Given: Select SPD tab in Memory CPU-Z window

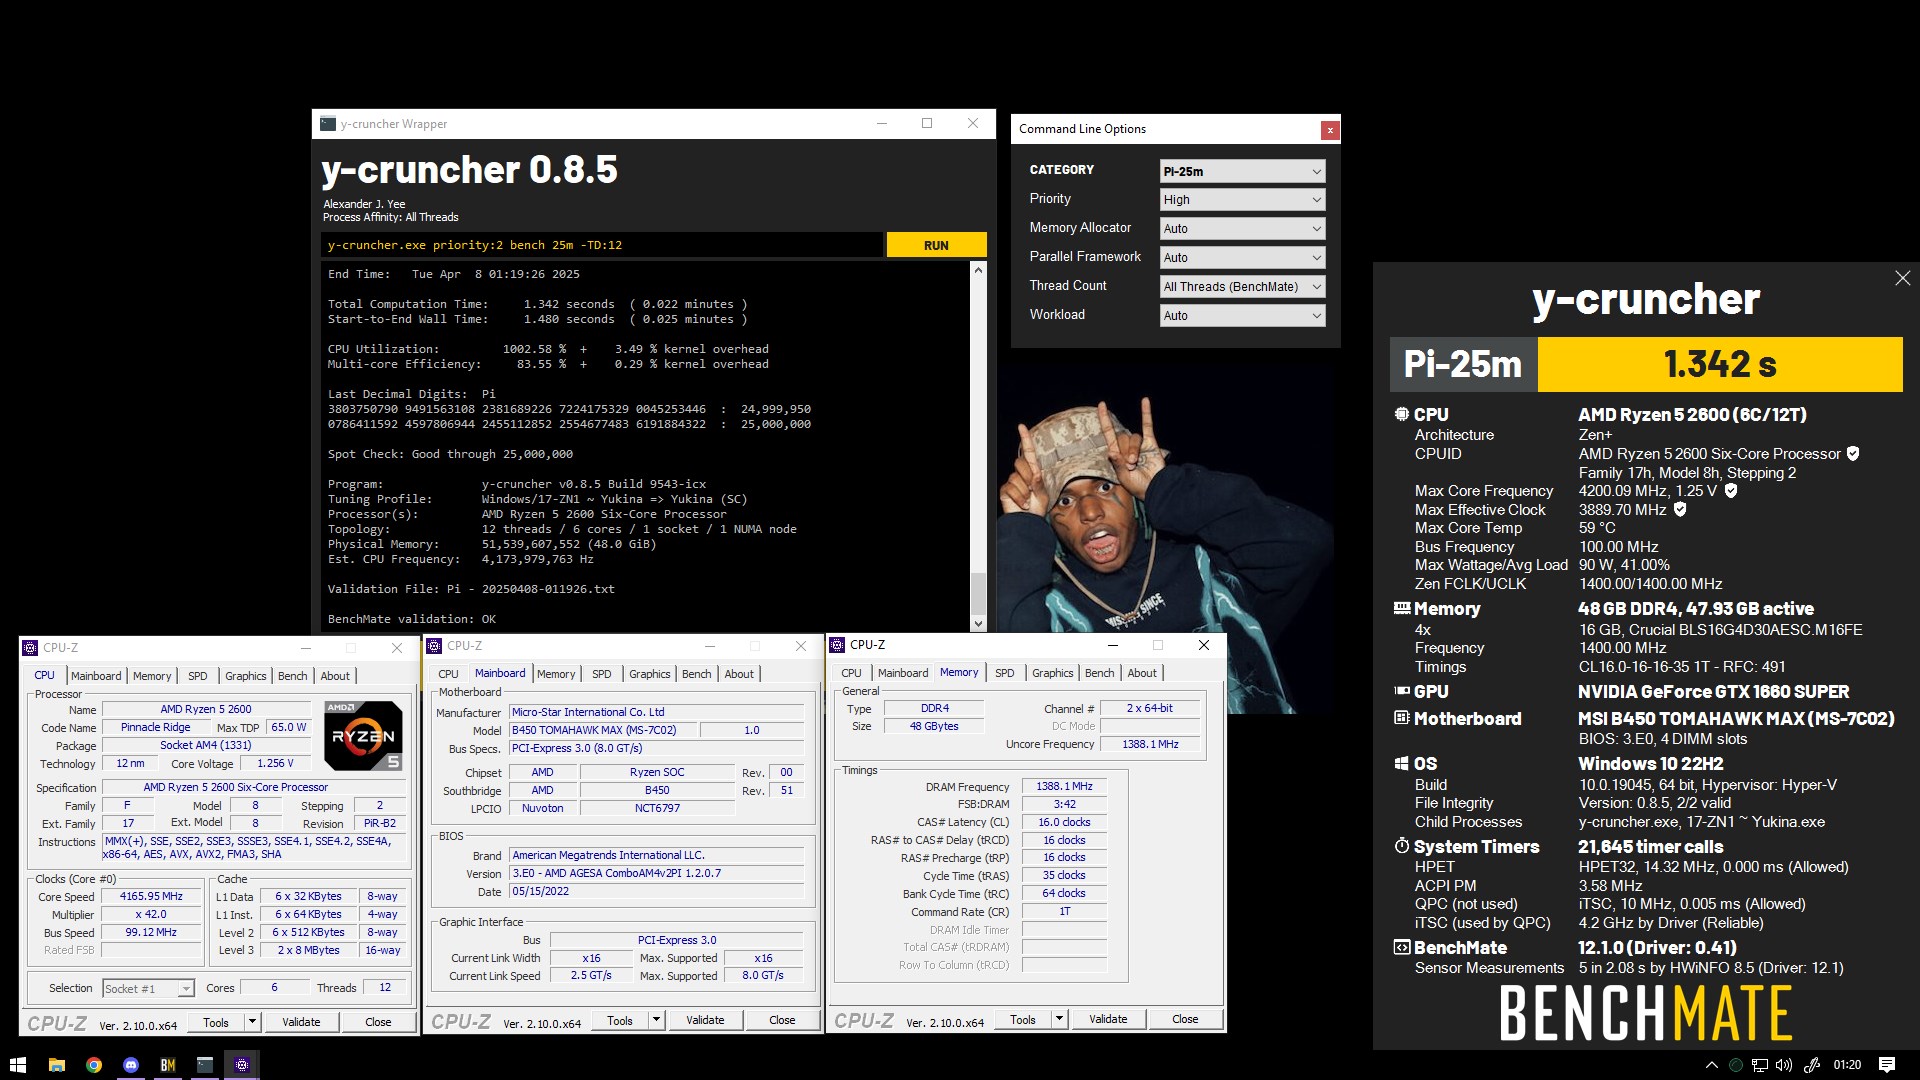Looking at the screenshot, I should click(1005, 673).
